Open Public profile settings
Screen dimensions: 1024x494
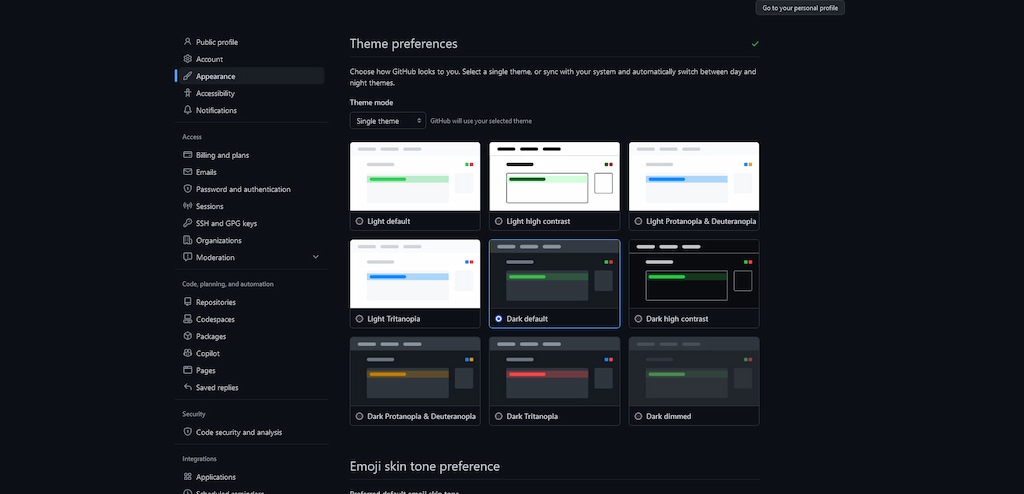coord(217,42)
